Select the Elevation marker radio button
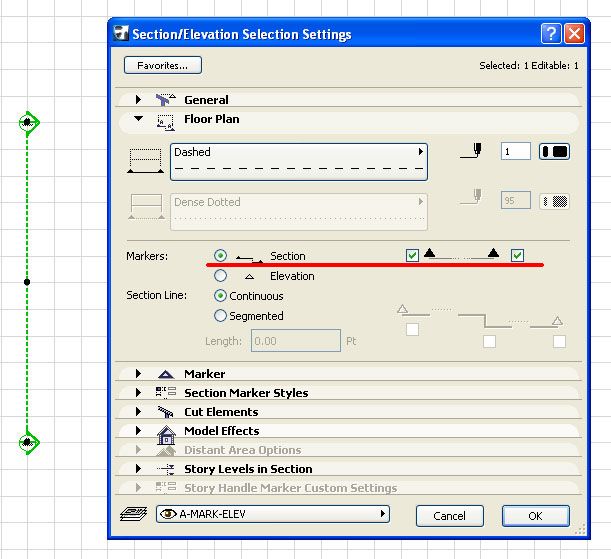 (x=220, y=276)
